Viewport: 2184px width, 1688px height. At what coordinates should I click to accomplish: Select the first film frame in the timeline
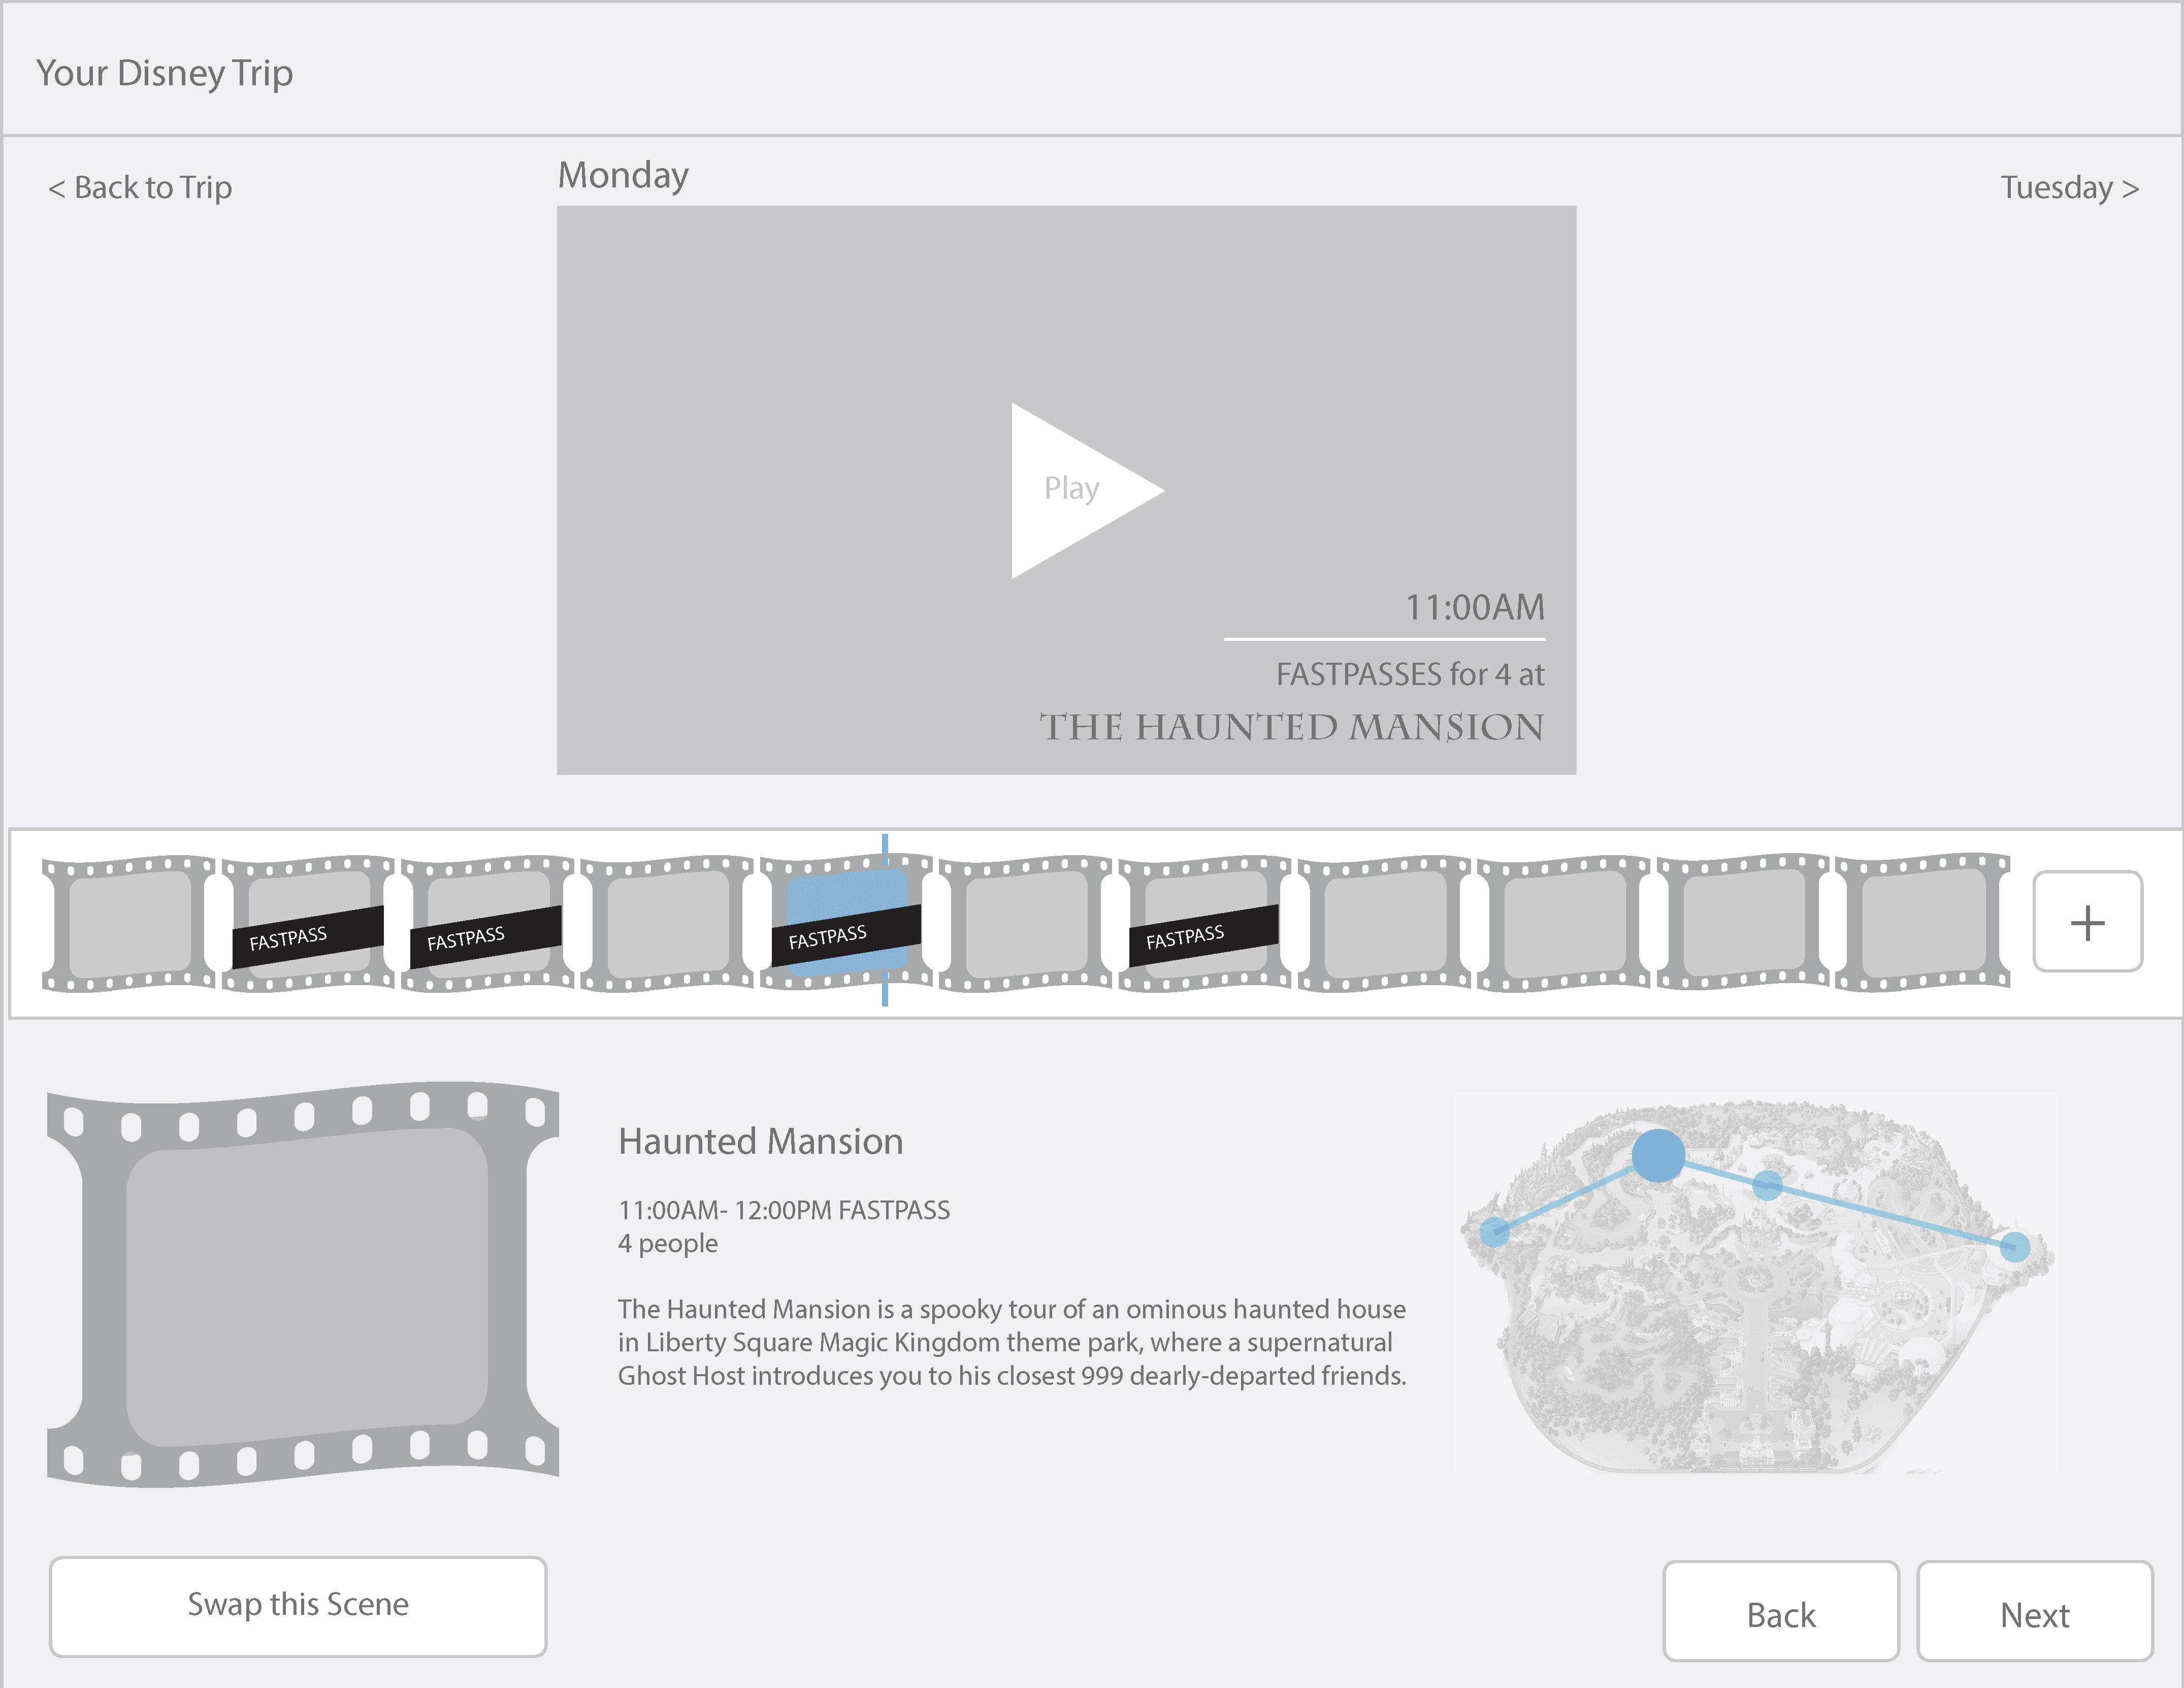click(x=129, y=923)
